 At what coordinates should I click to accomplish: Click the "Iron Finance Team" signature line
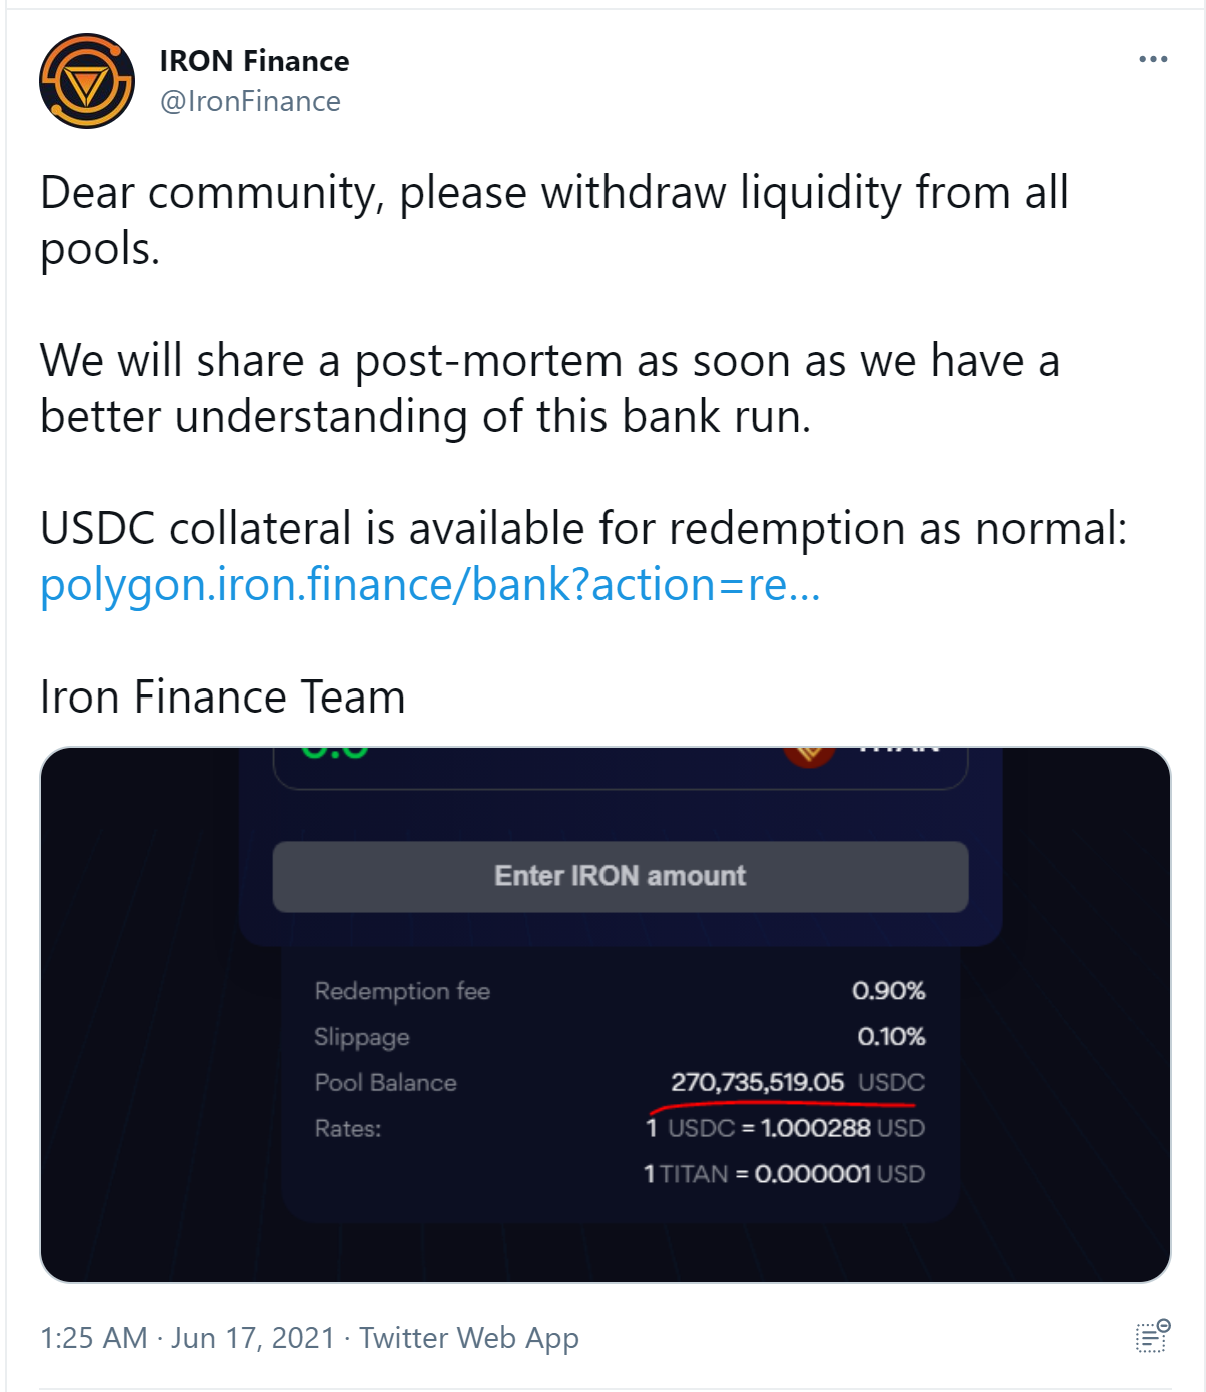[223, 697]
